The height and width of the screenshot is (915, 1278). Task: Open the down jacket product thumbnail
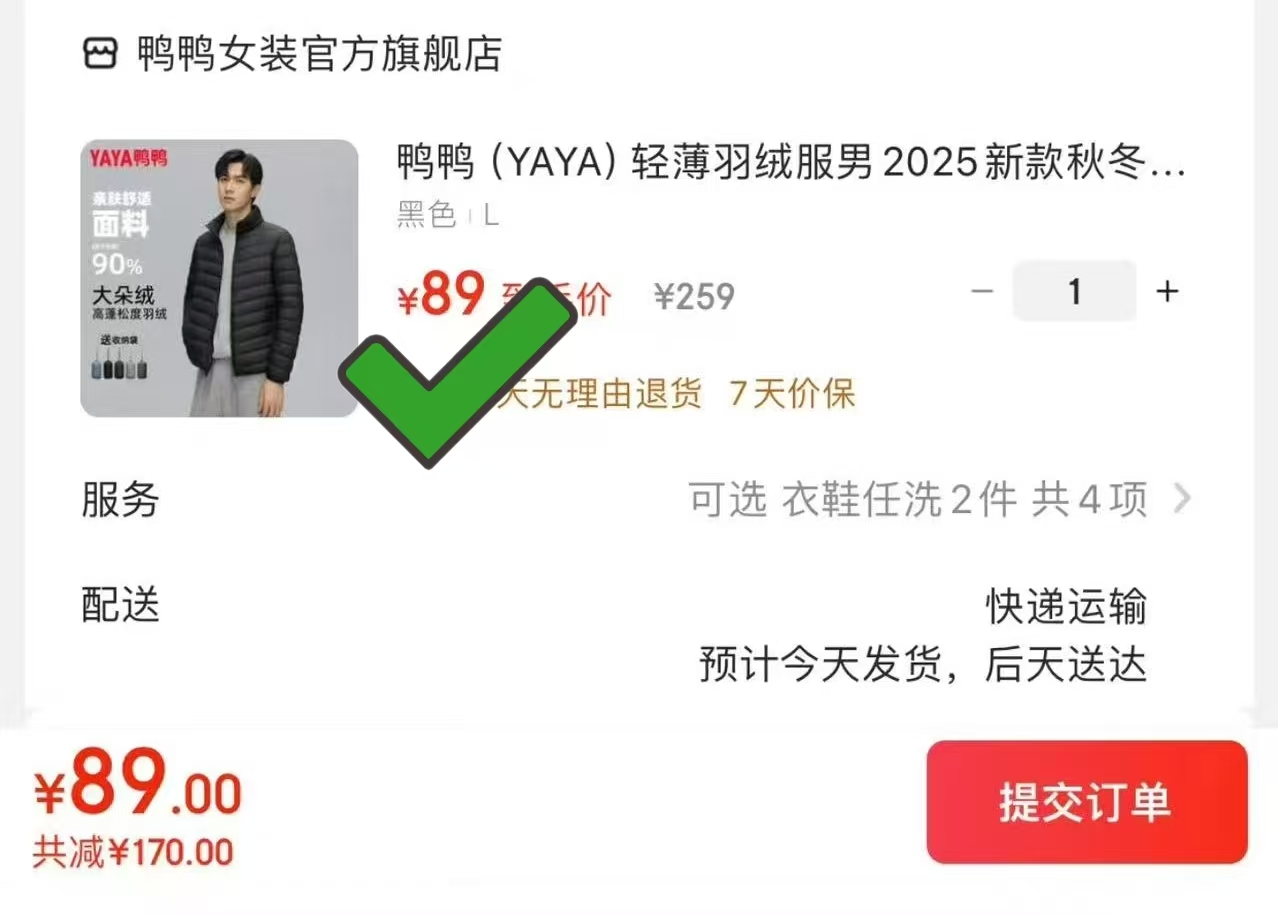pyautogui.click(x=219, y=278)
